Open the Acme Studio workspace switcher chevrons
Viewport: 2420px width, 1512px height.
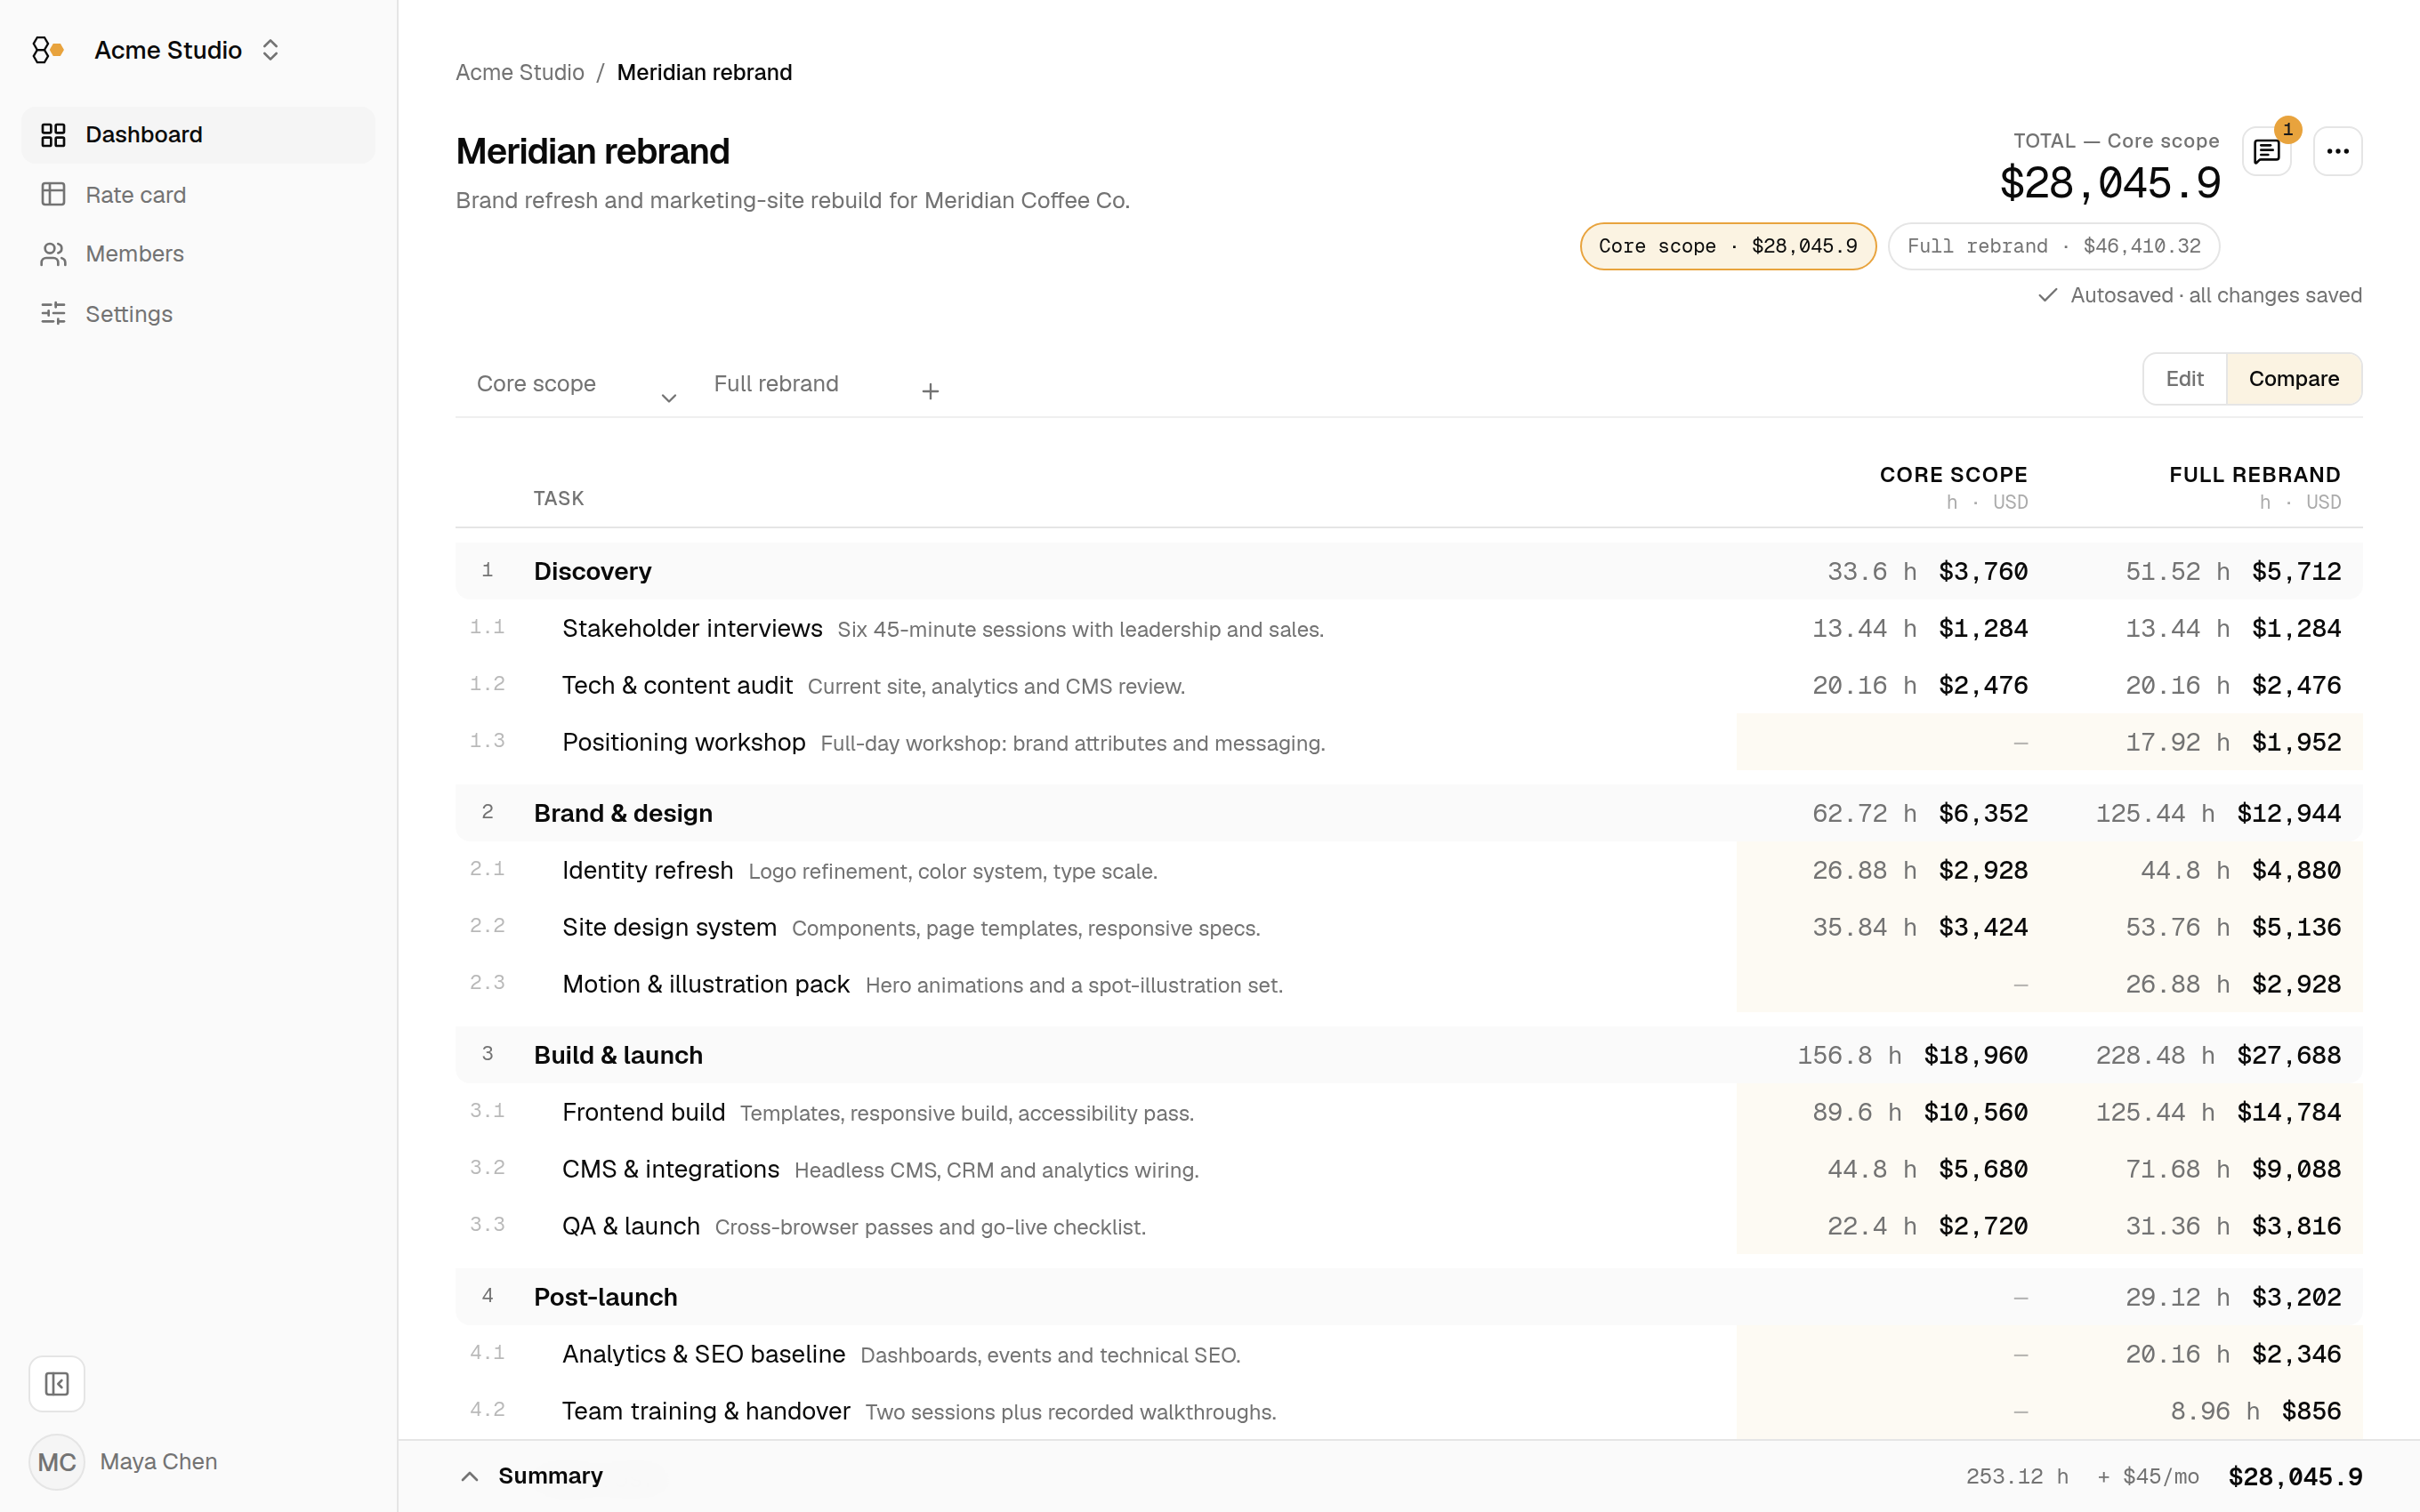tap(270, 50)
